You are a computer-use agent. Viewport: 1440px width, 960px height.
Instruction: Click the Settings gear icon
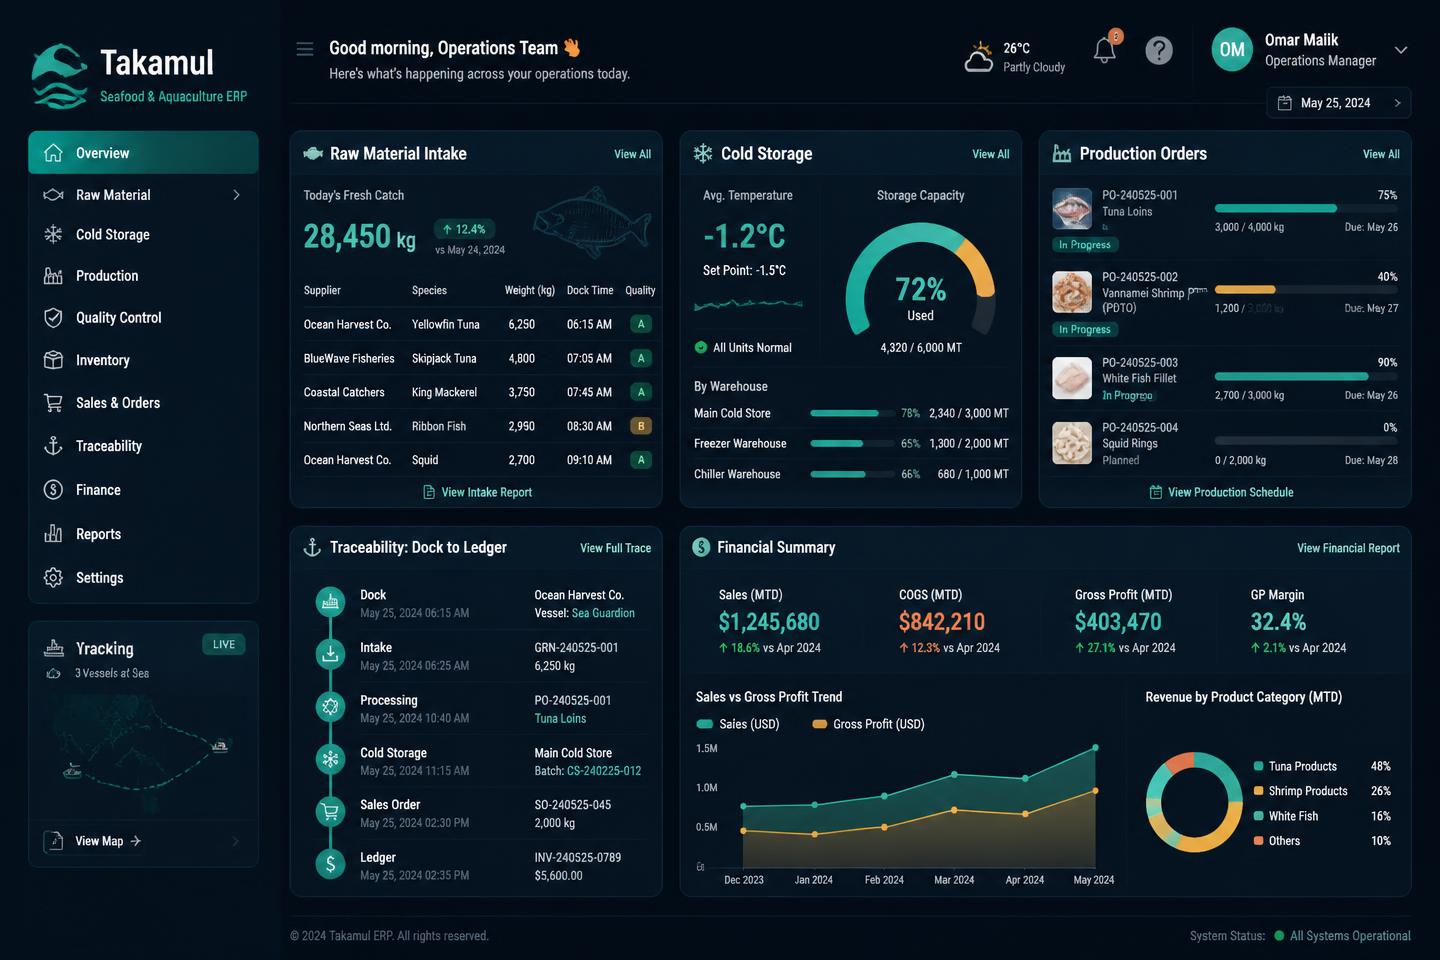(53, 578)
